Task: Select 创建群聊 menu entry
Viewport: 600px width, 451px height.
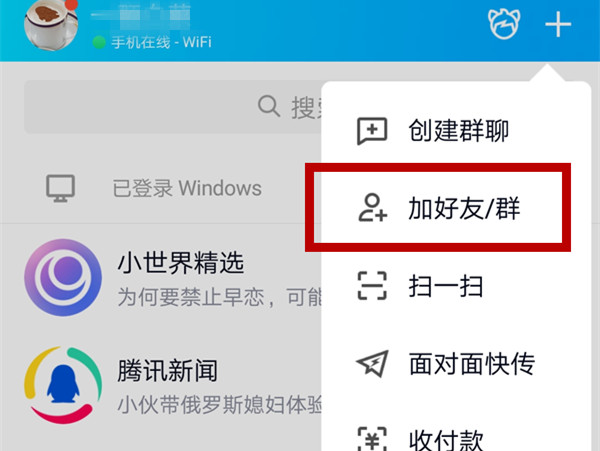Action: (x=458, y=131)
